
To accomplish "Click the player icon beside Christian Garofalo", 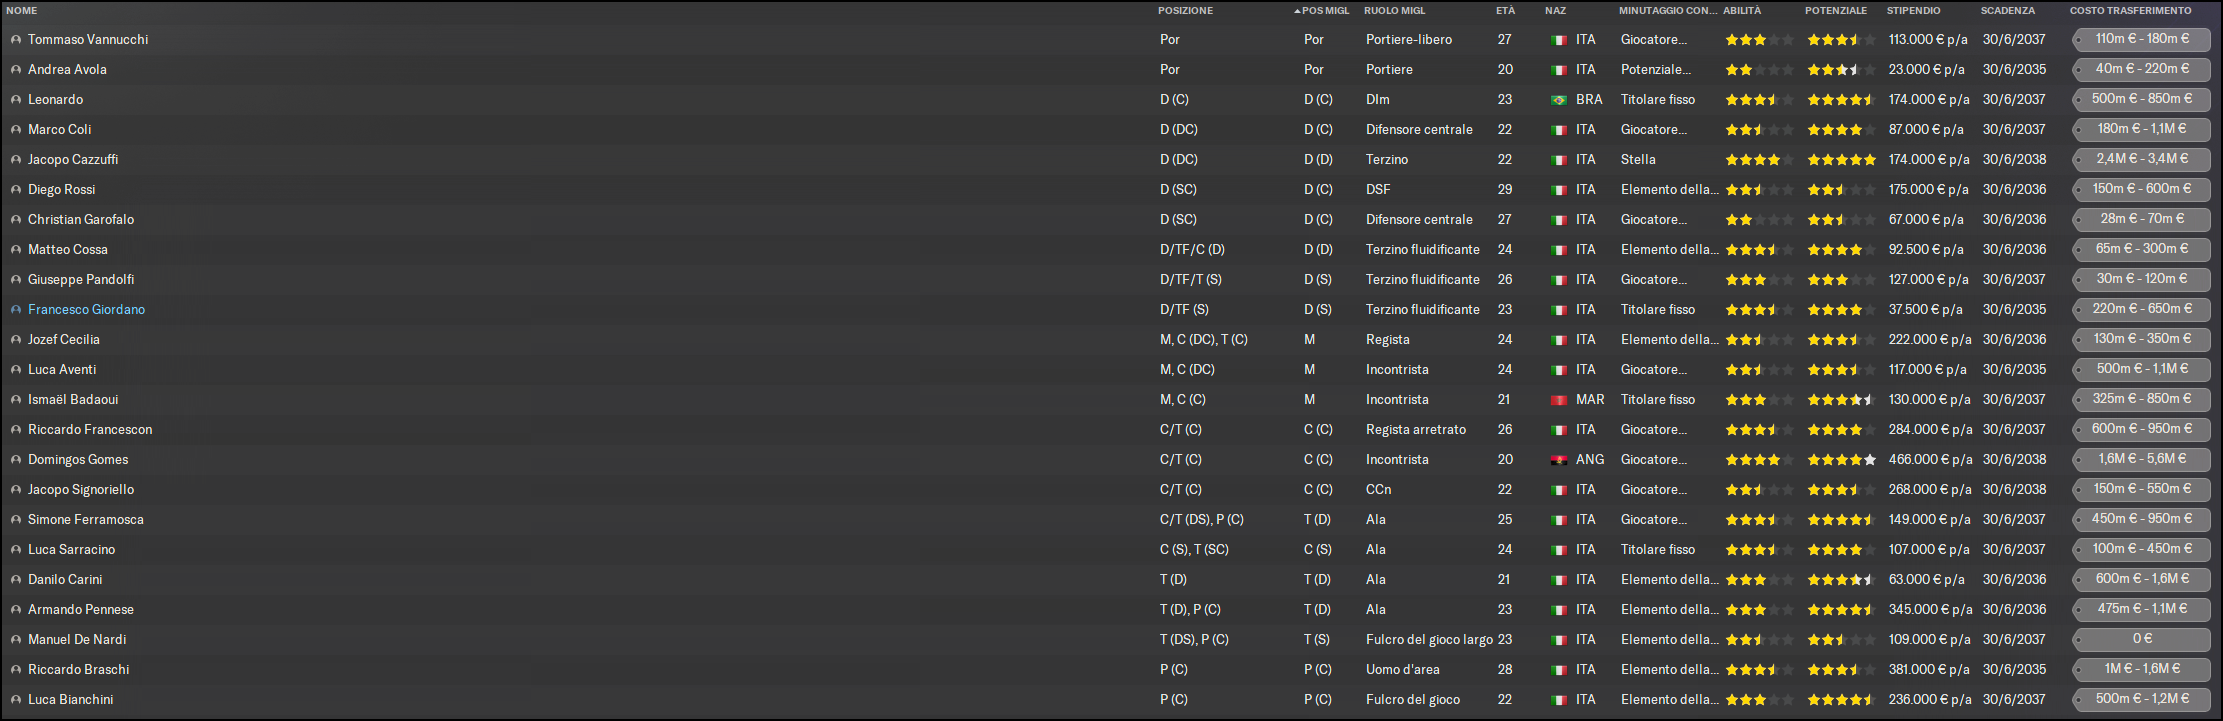I will (x=16, y=220).
